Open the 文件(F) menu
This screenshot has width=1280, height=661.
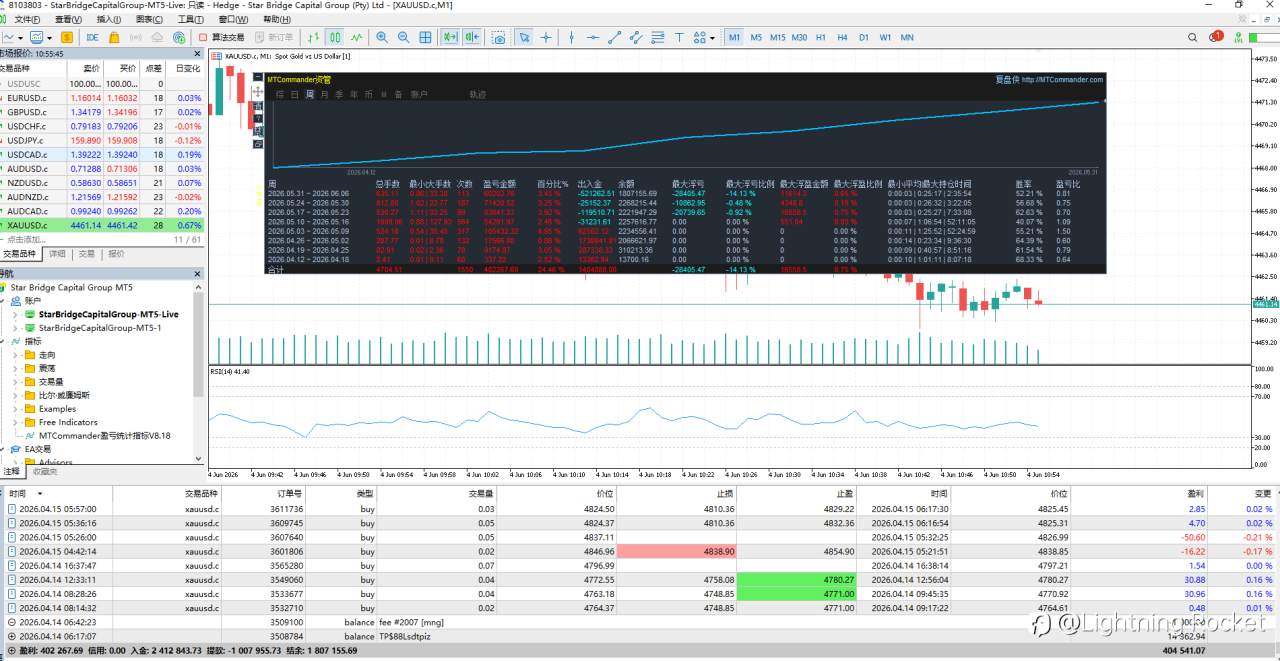(x=27, y=19)
